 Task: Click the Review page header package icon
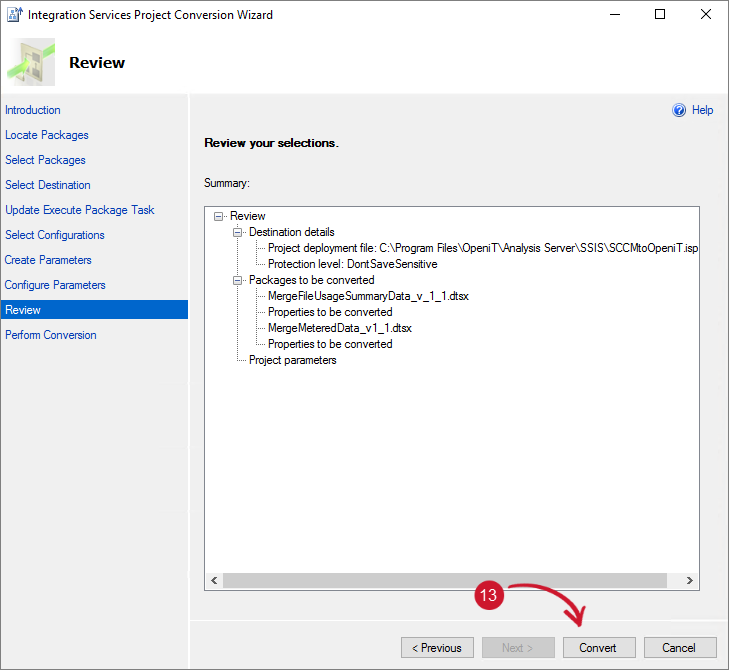(32, 63)
